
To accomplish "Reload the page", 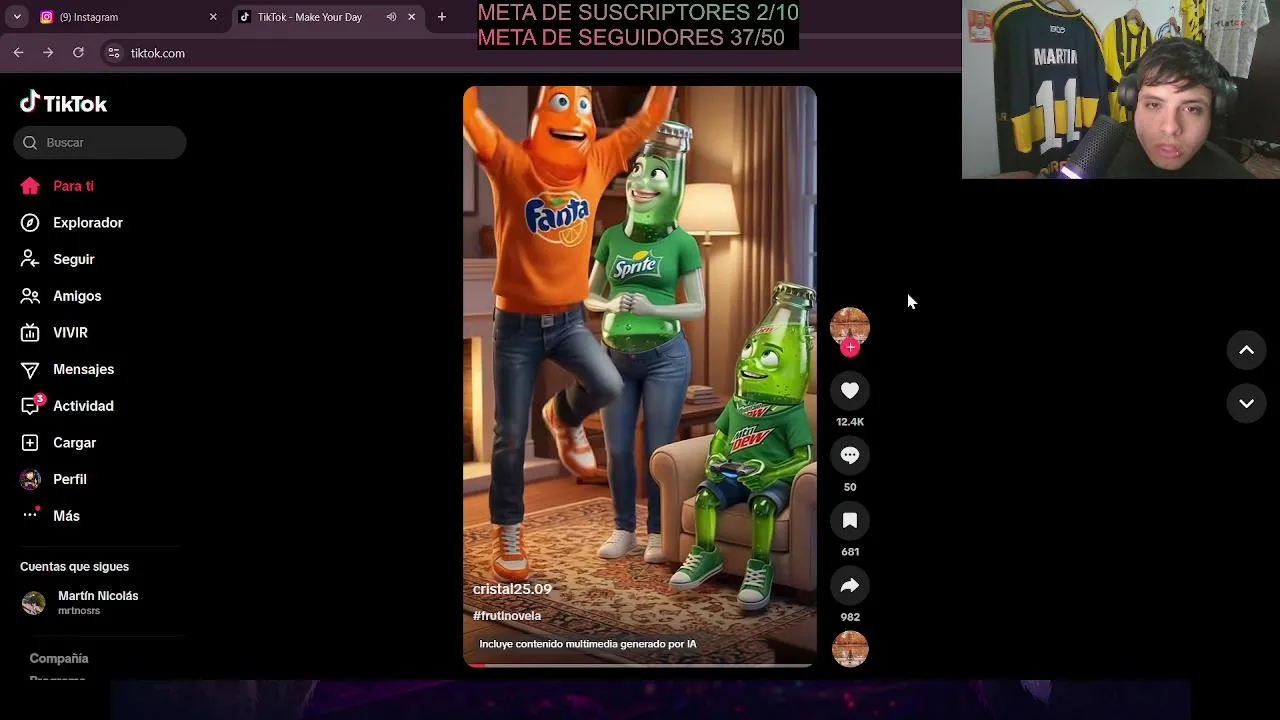I will click(78, 53).
